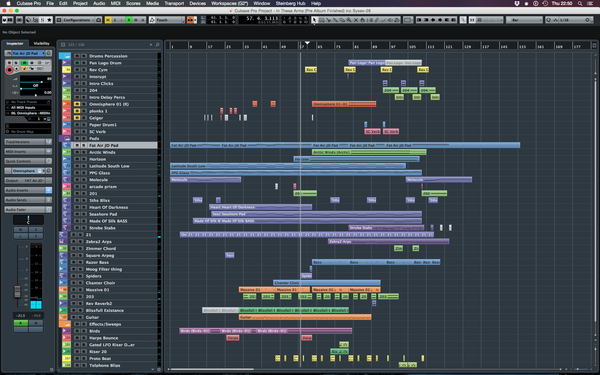The height and width of the screenshot is (375, 600).
Task: Select the Arctic Winds part in timeline
Action: coord(369,152)
